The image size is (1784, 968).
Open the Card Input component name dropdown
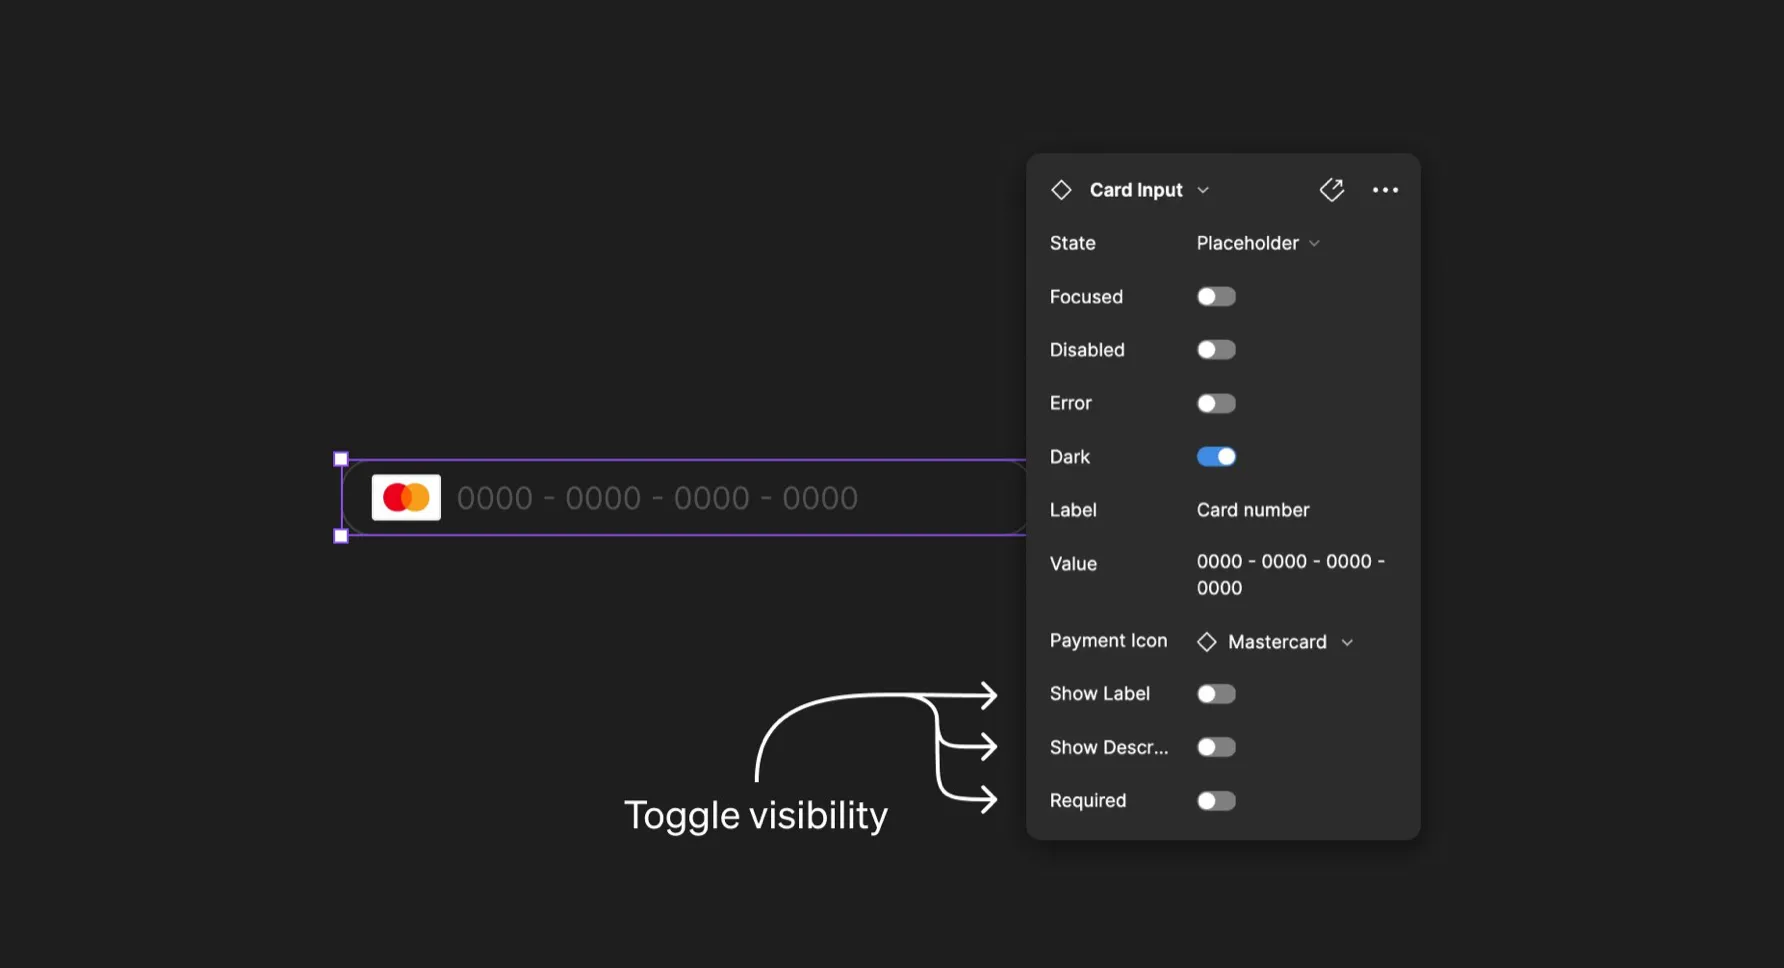coord(1203,190)
